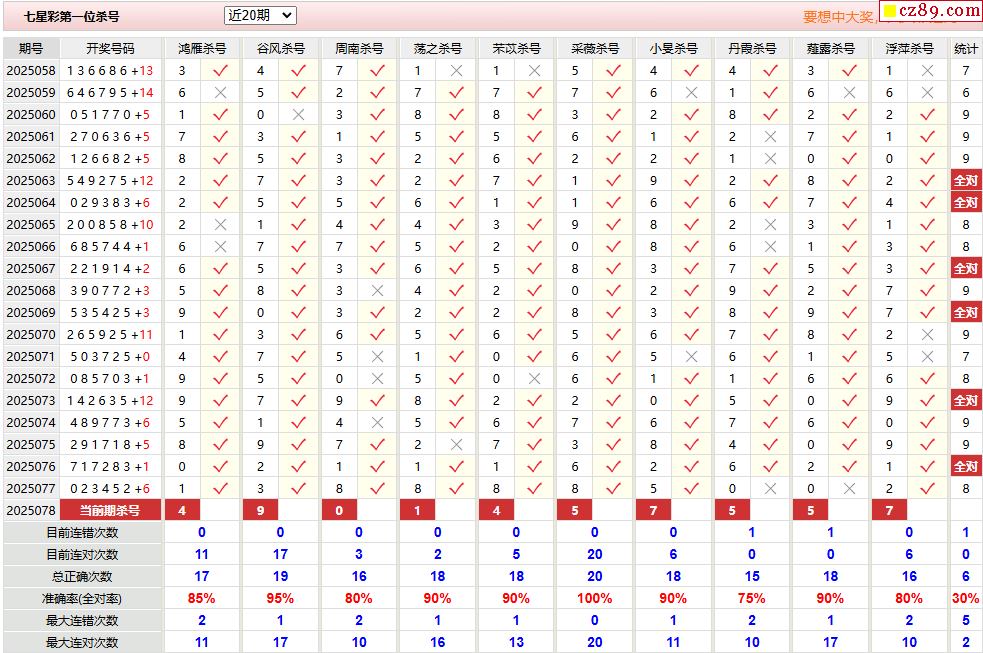Select the 目前连对次数 row label
983x653 pixels.
coord(82,555)
